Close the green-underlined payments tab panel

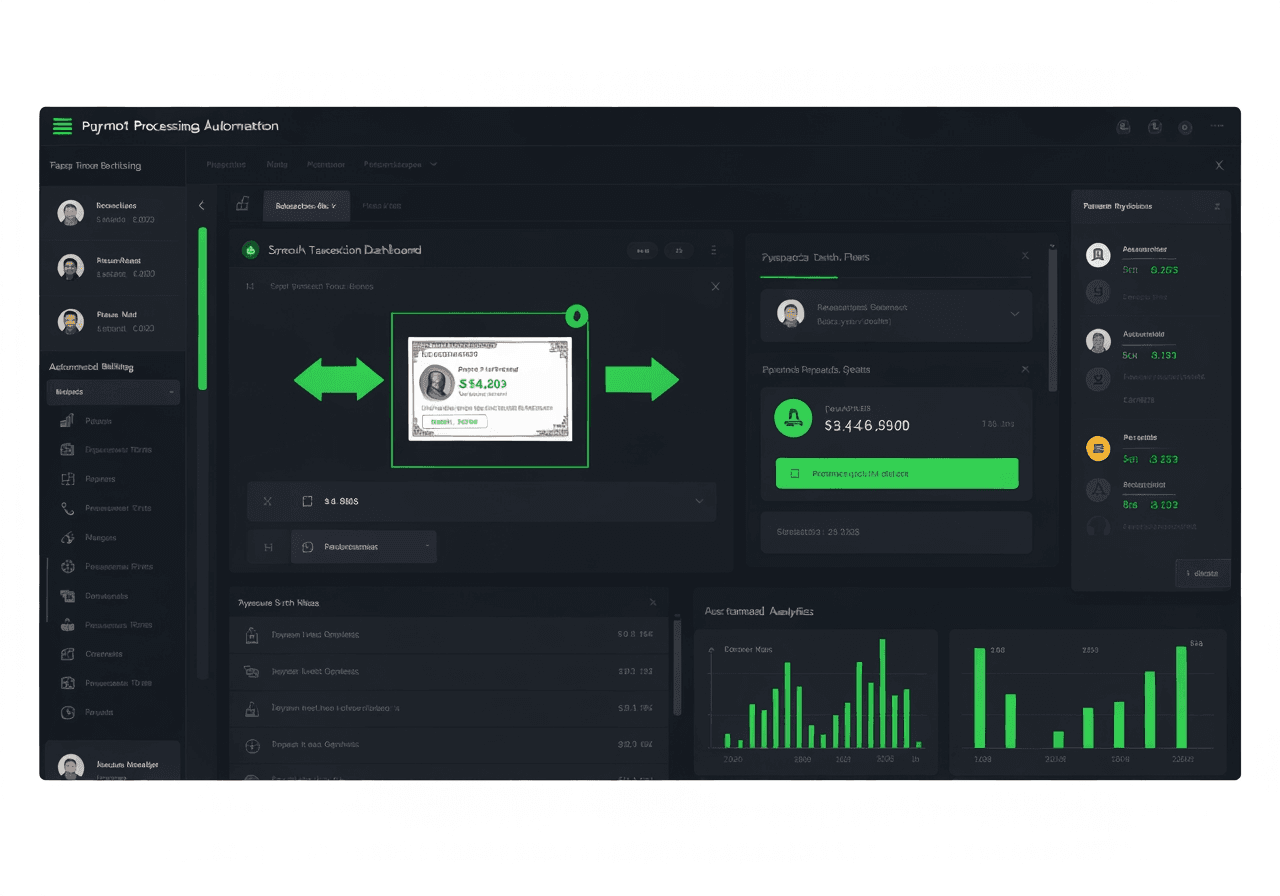[x=1025, y=257]
